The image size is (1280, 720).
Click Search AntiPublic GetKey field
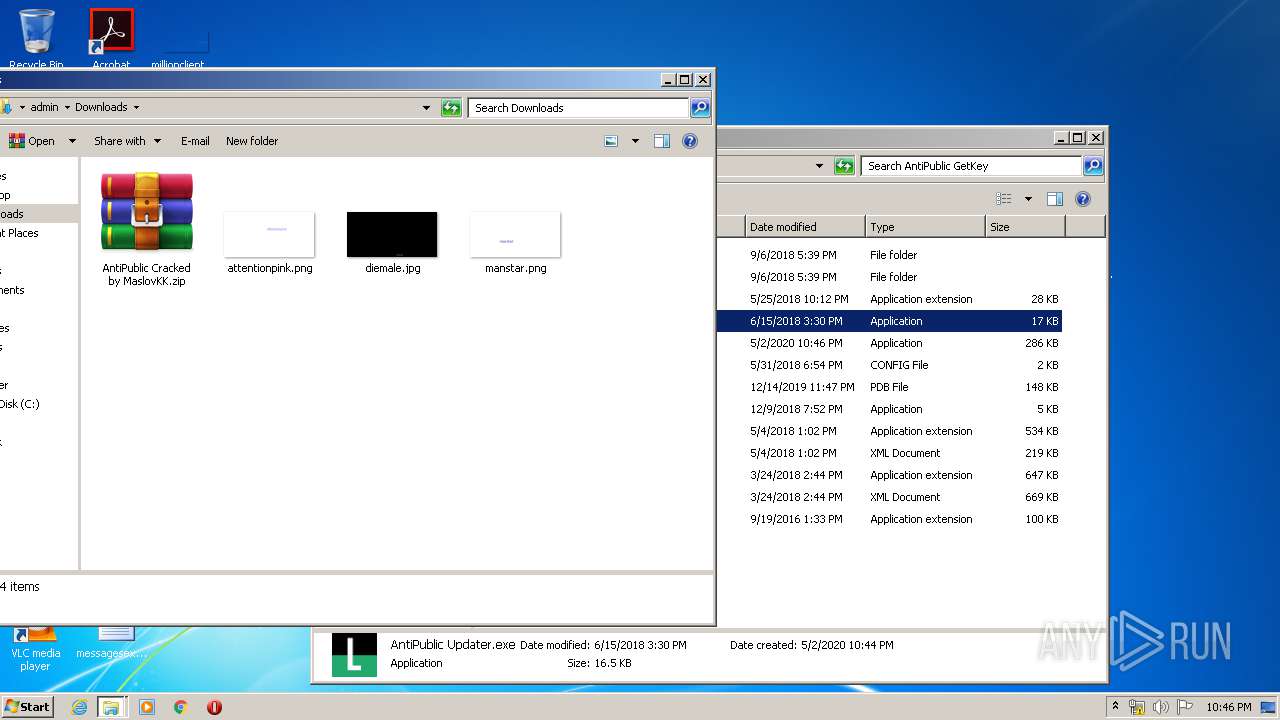click(972, 166)
